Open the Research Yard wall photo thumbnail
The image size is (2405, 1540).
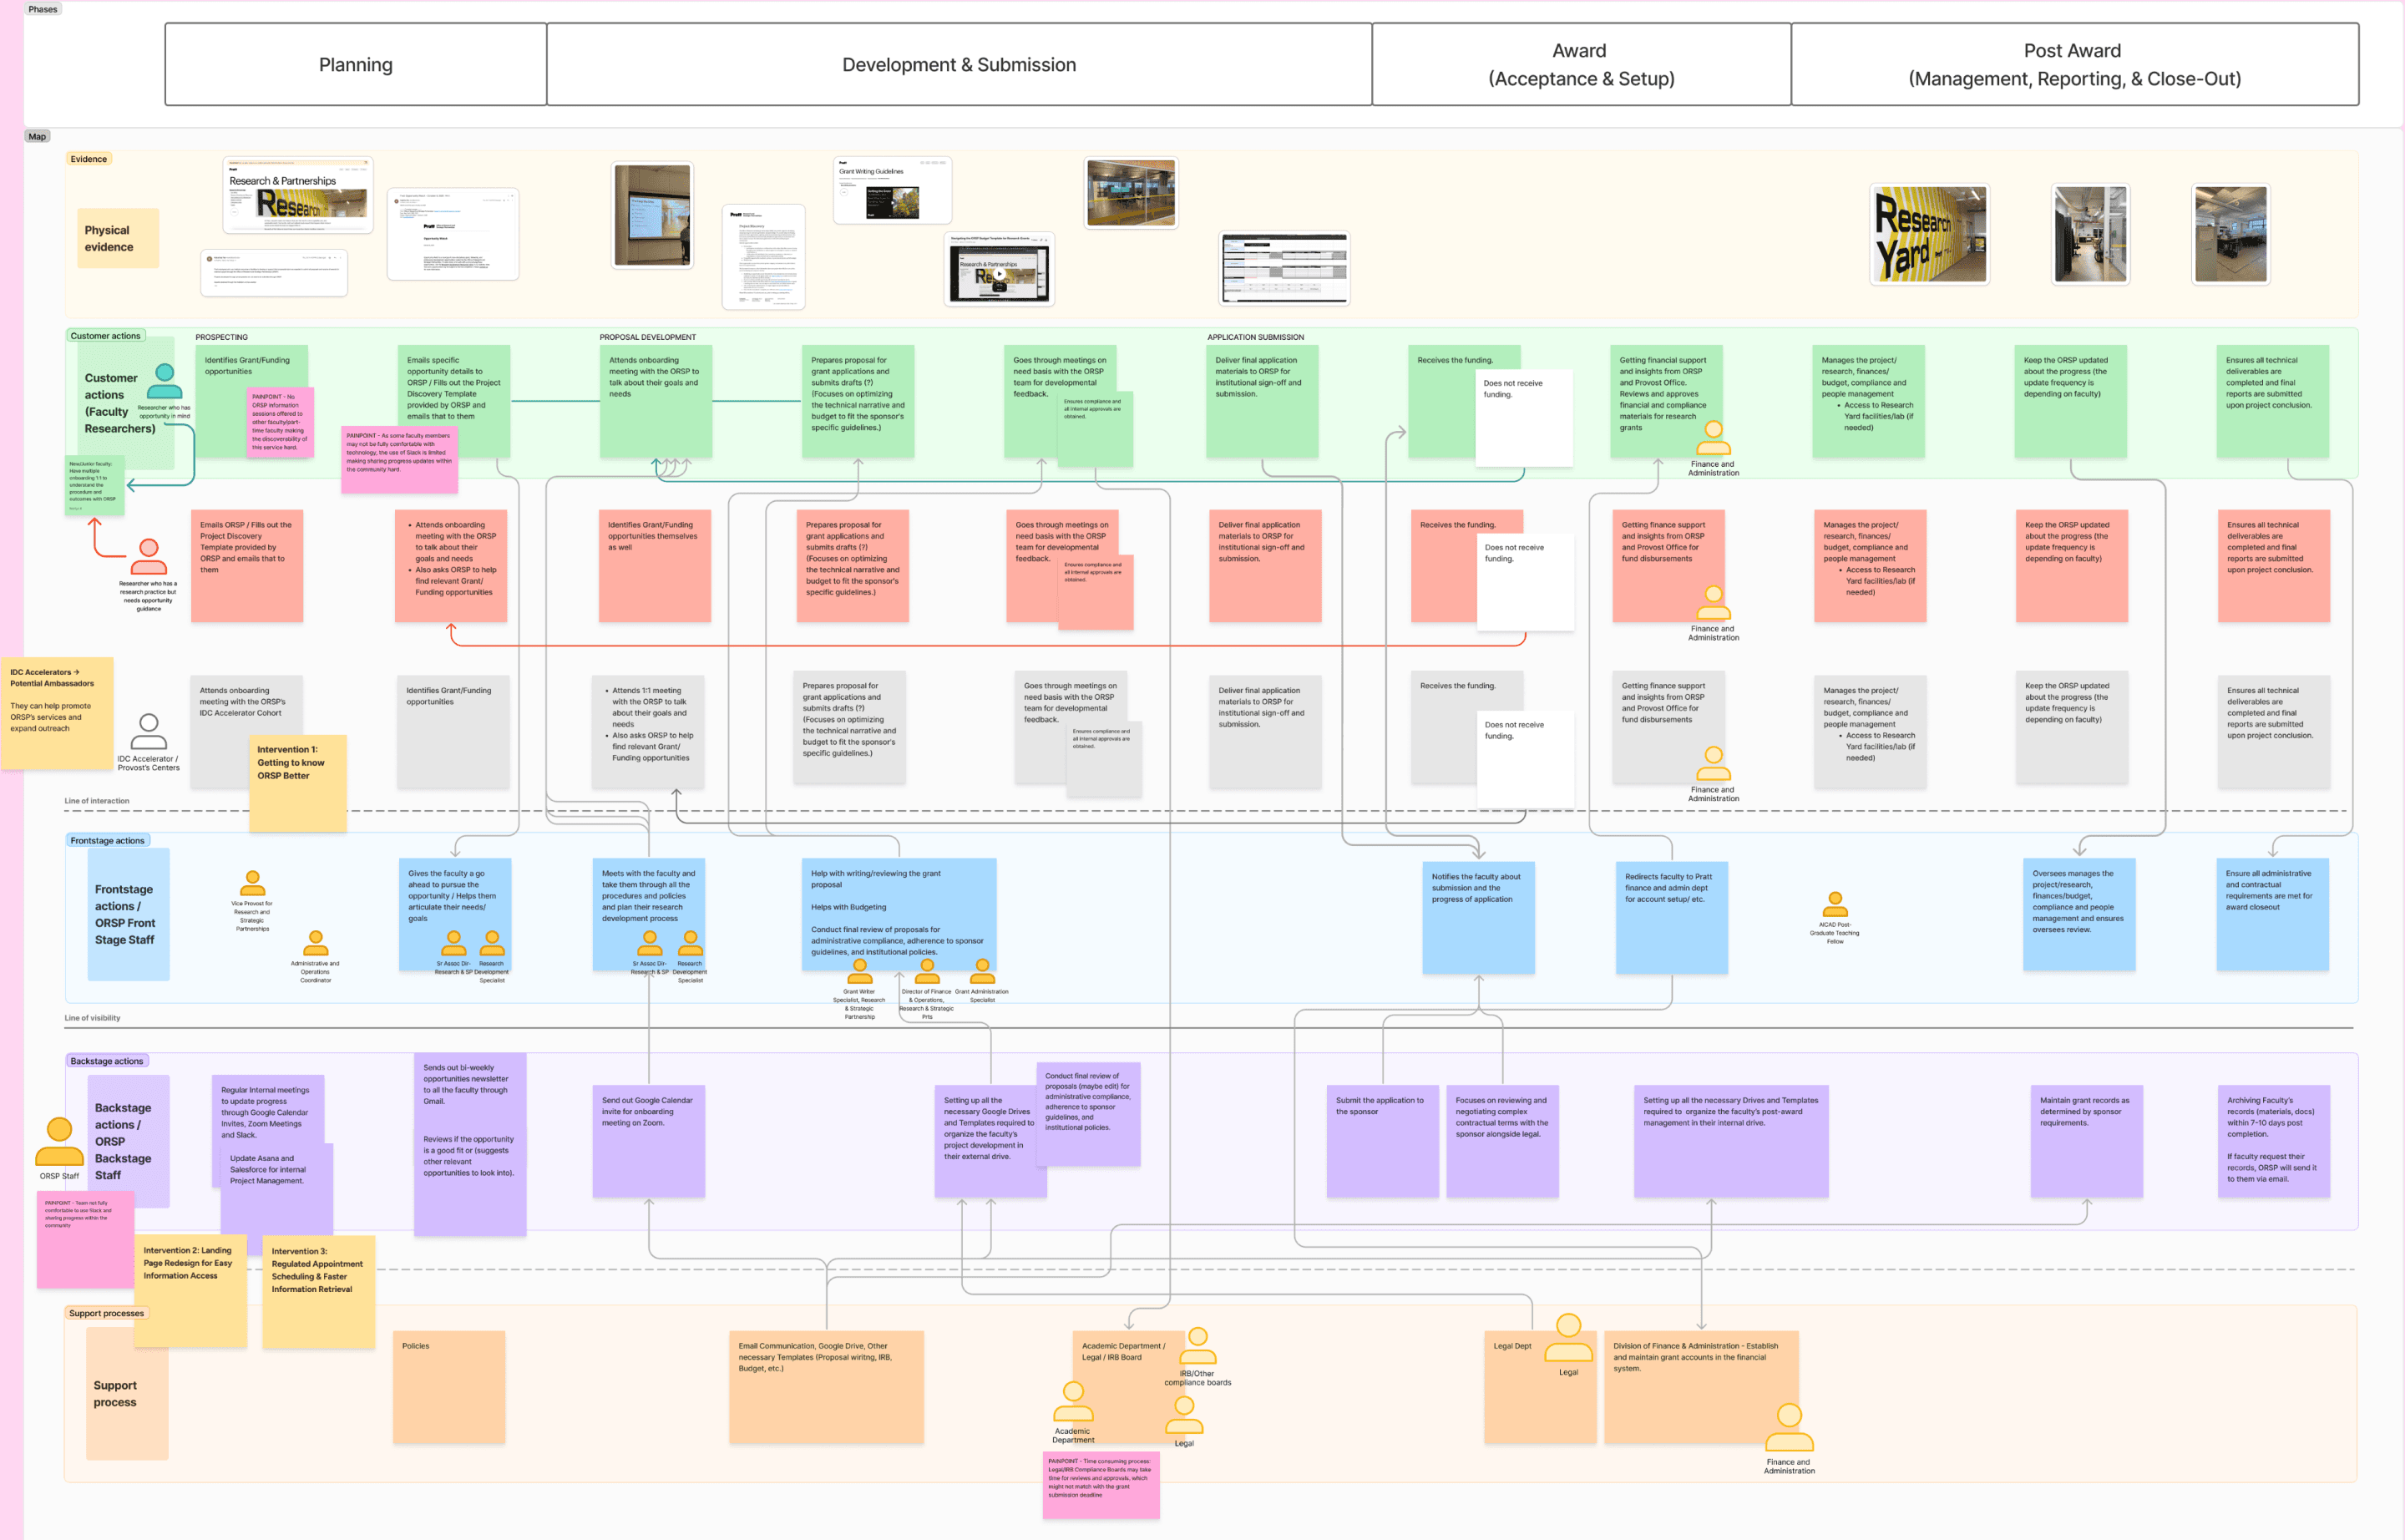click(x=1929, y=235)
